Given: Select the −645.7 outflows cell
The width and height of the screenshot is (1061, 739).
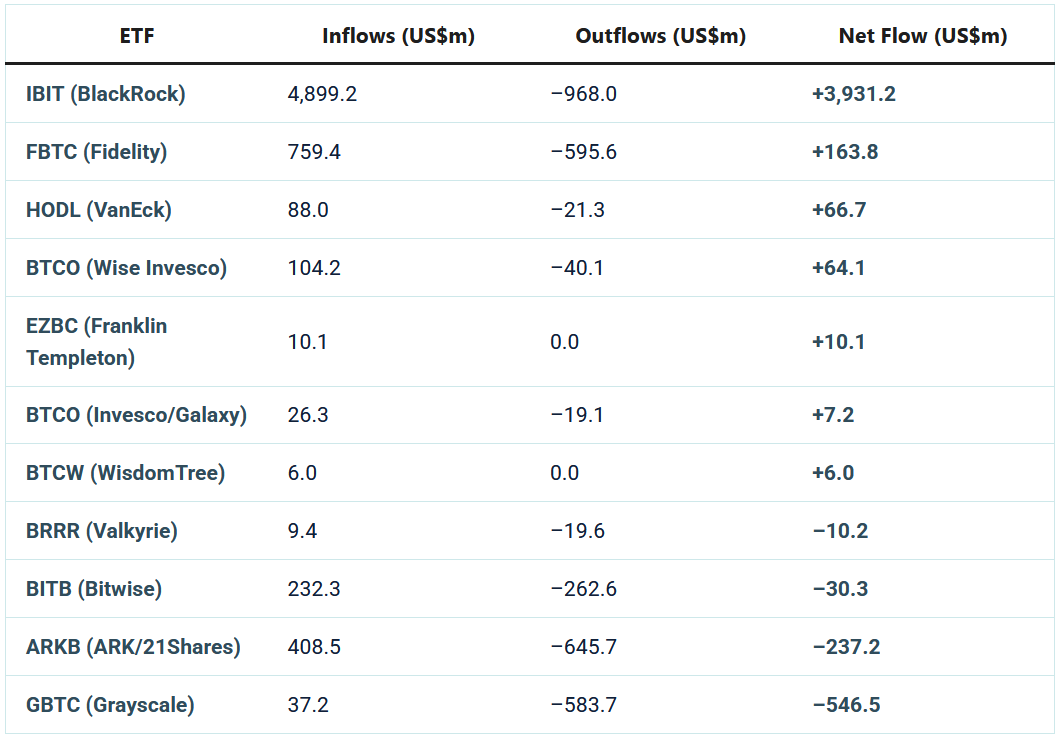Looking at the screenshot, I should (583, 646).
